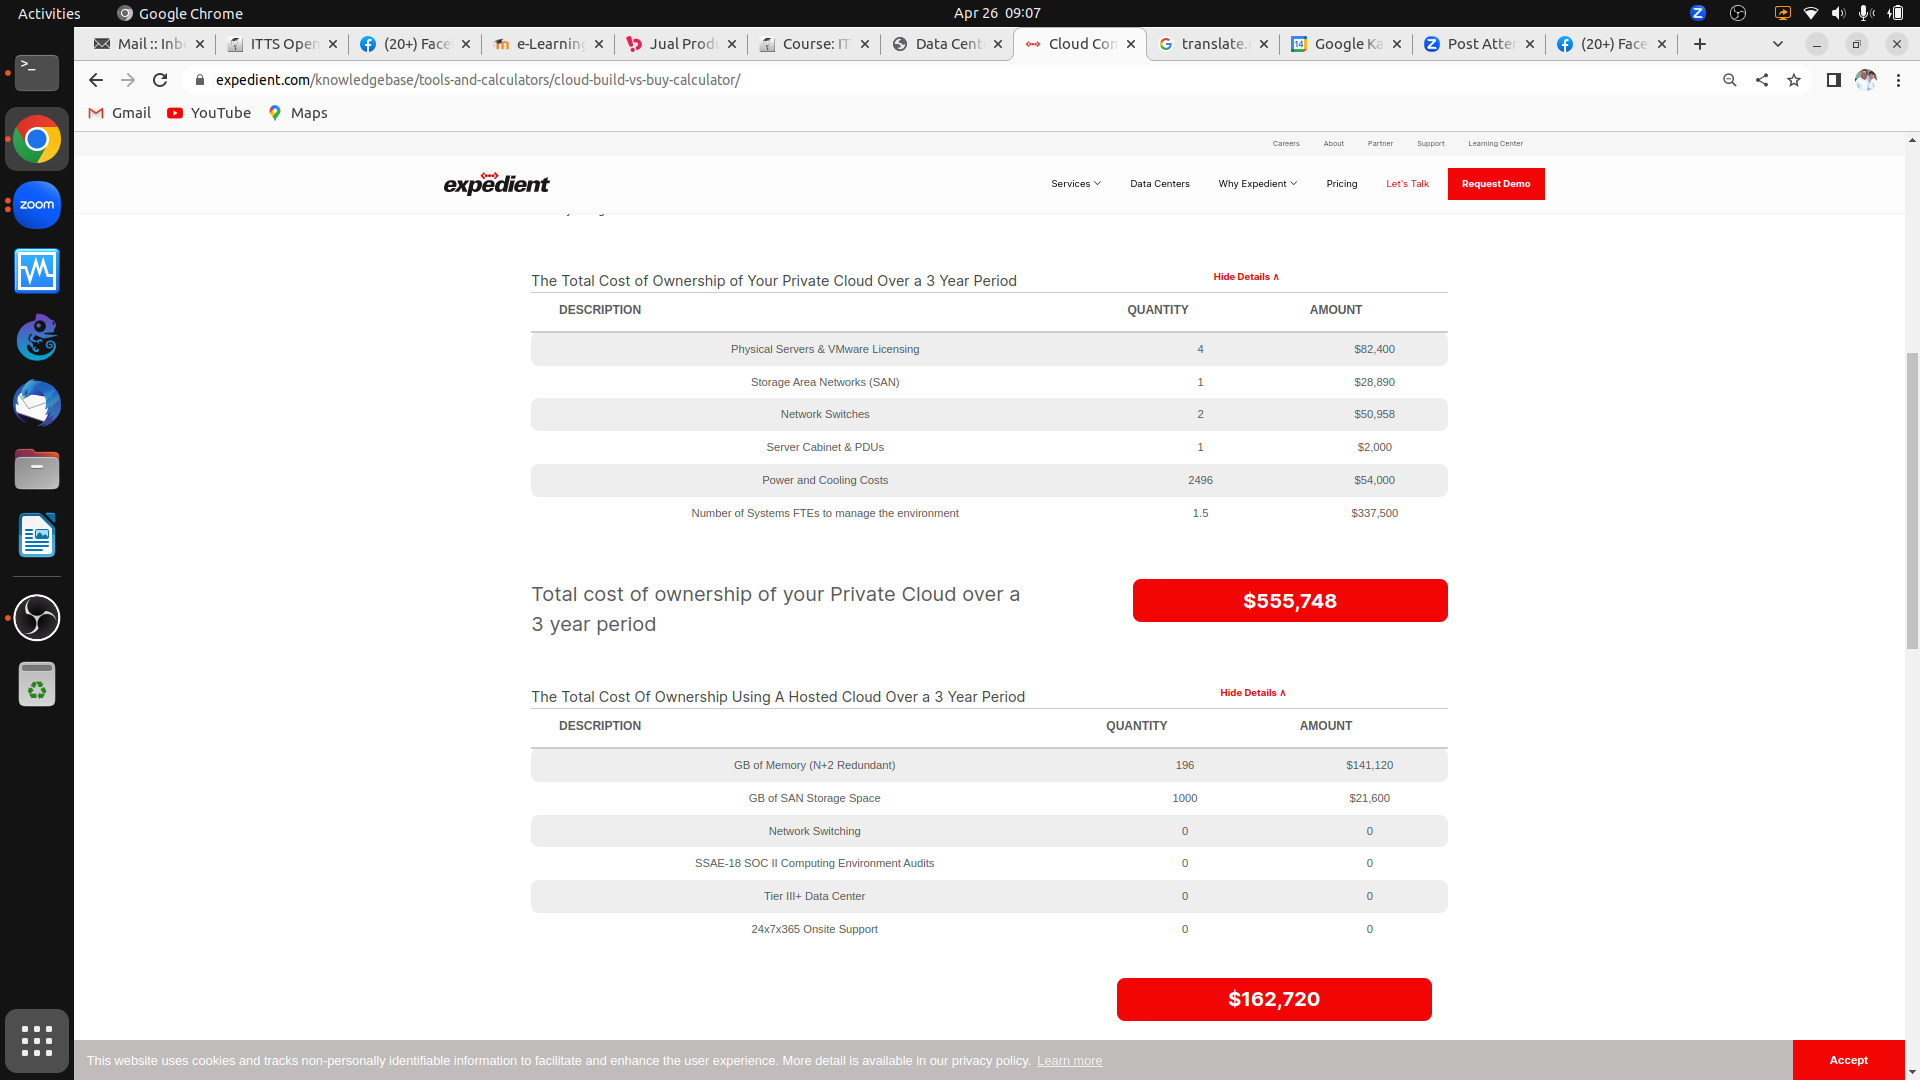Expand the Services dropdown menu
This screenshot has height=1080, width=1920.
click(1075, 184)
